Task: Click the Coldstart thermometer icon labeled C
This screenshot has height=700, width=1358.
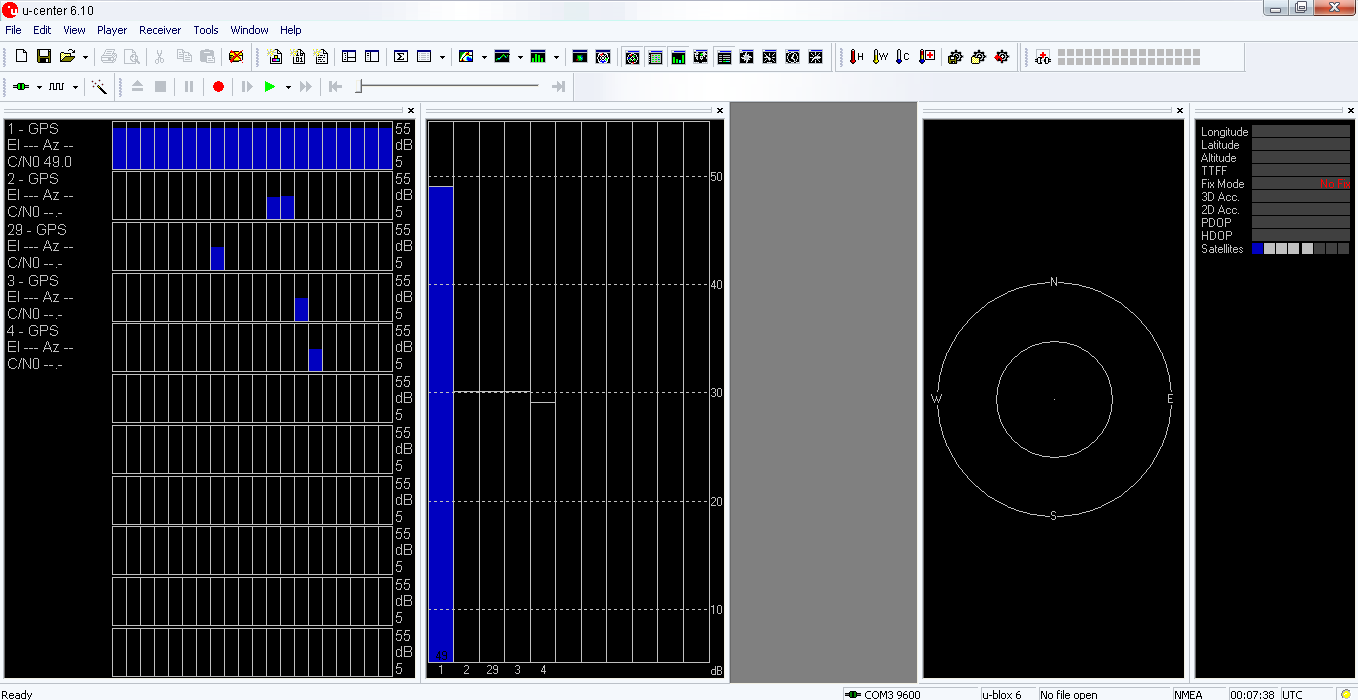Action: tap(902, 57)
